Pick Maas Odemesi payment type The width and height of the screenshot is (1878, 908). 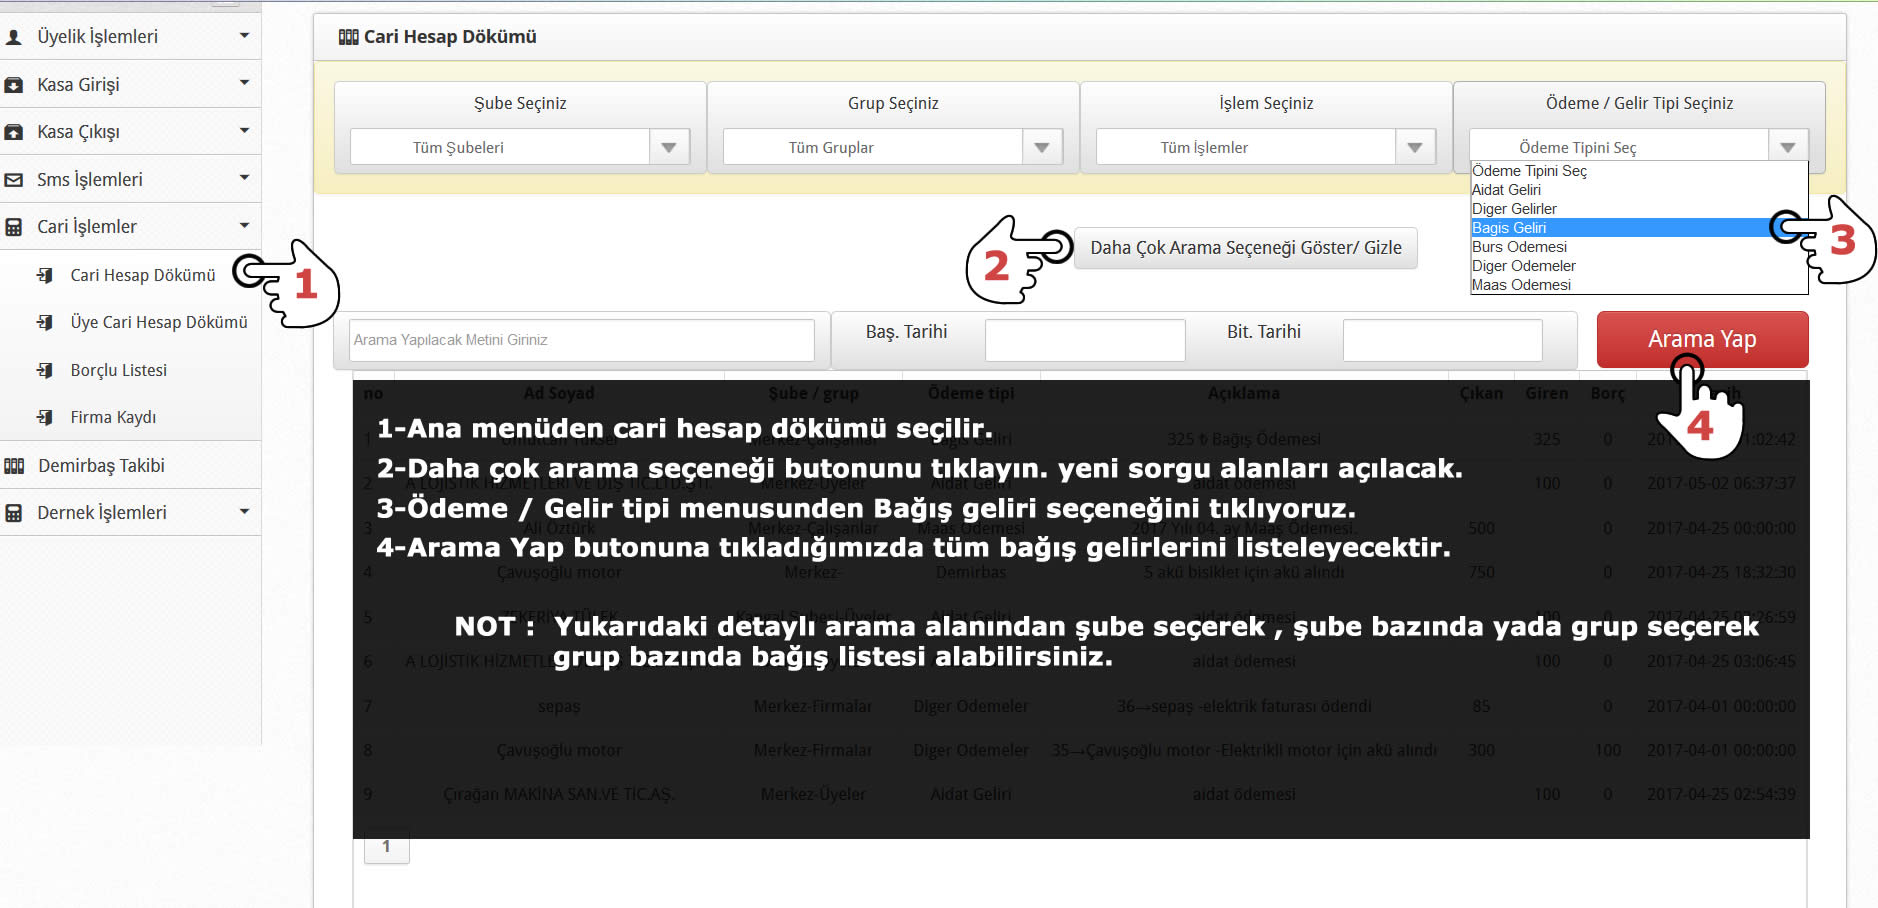(x=1521, y=285)
